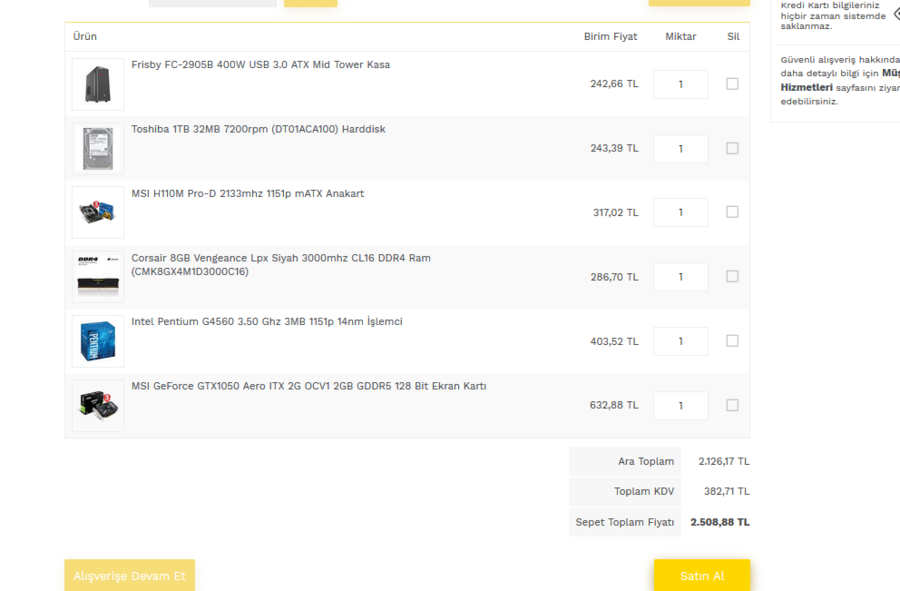Click the Sil column header
Screen dimensions: 900x591
tap(734, 36)
